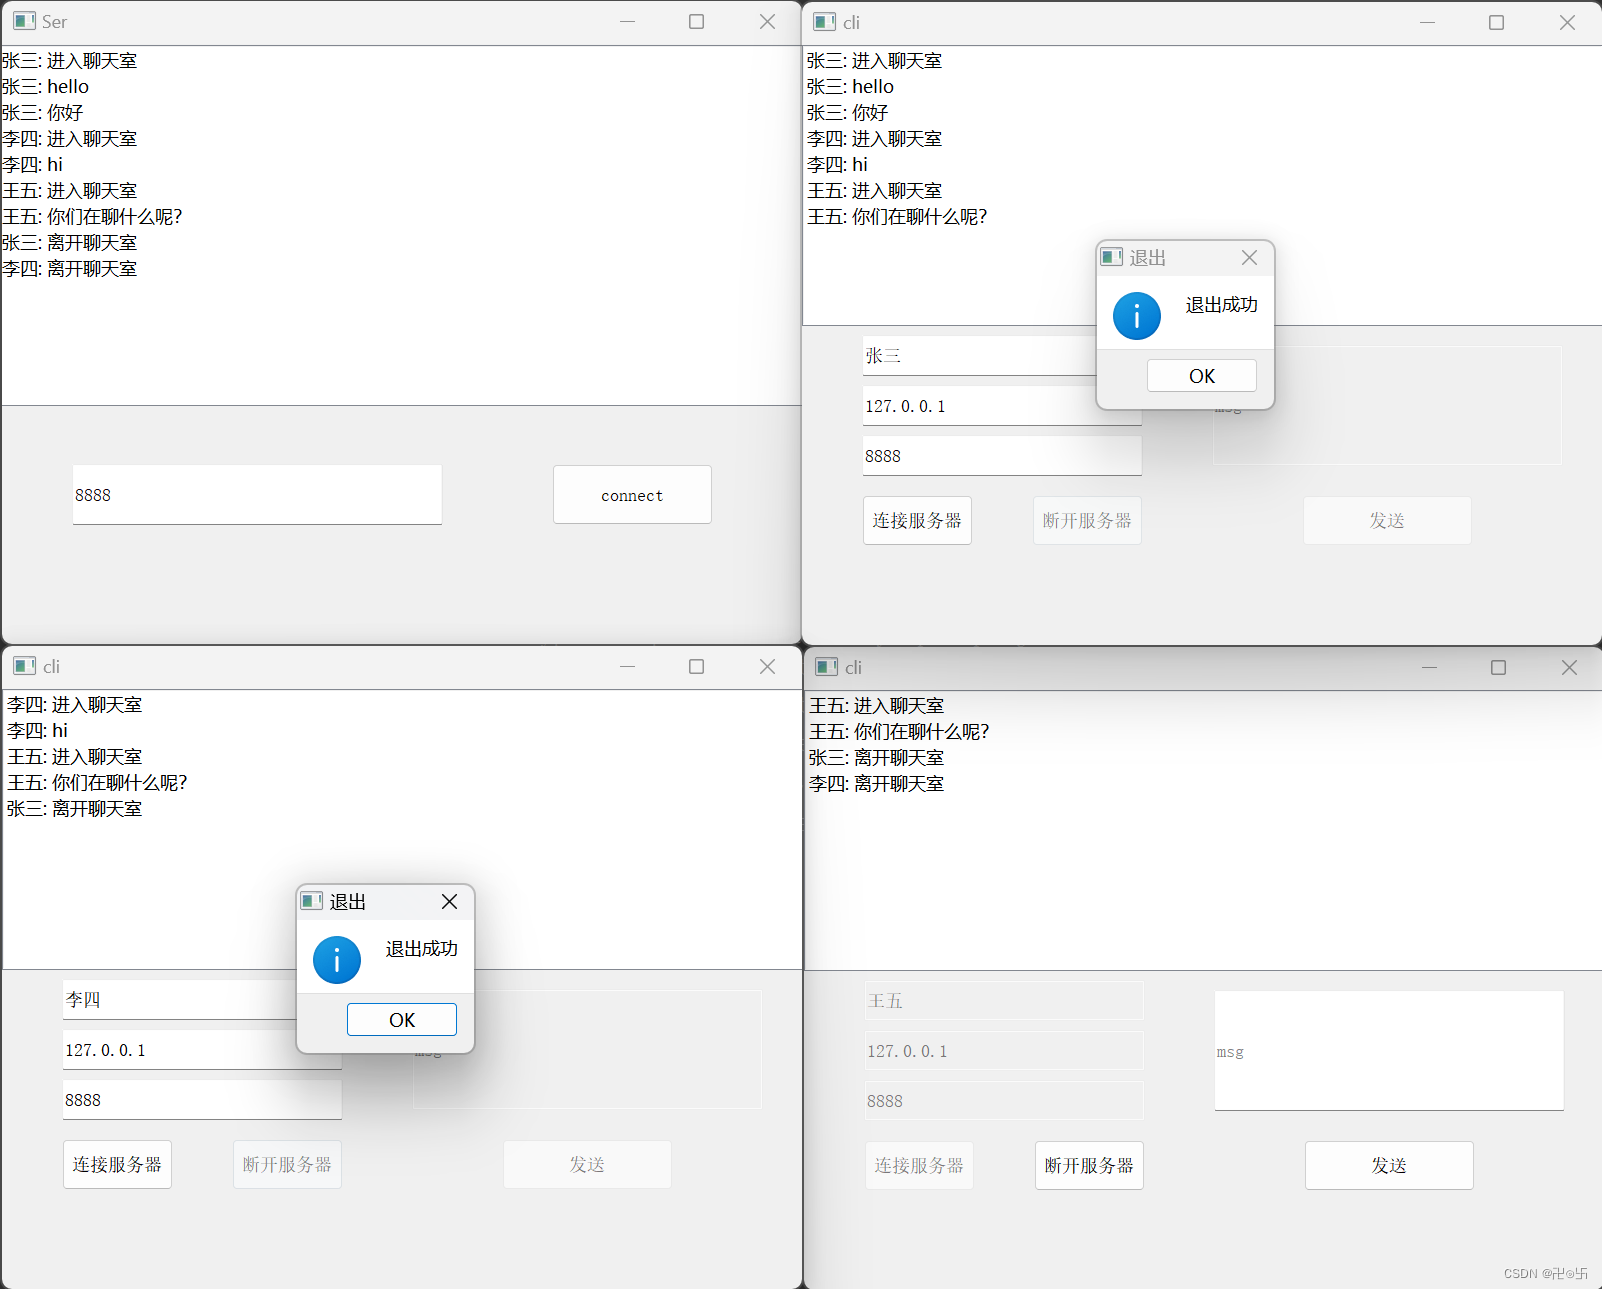Click '张三: 你好' line in the 张三 client log
1602x1289 pixels.
tap(848, 113)
